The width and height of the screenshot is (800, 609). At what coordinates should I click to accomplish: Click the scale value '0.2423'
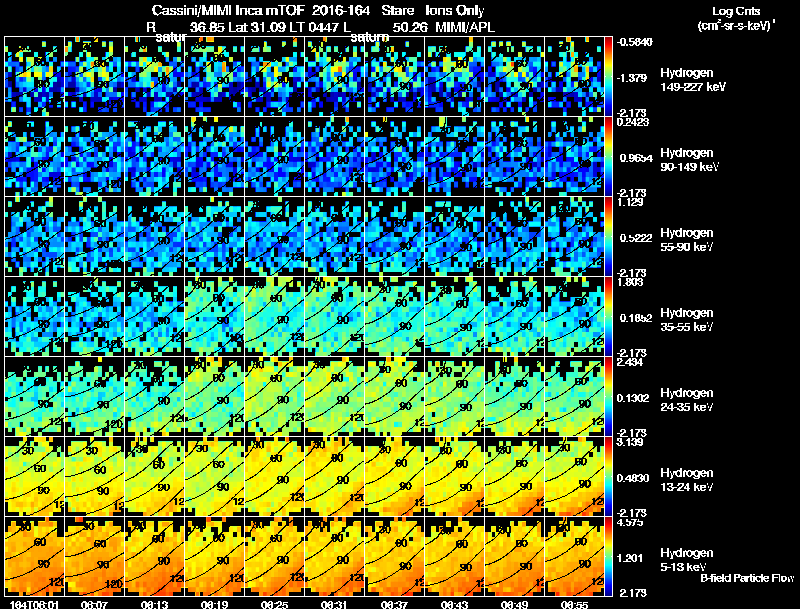click(x=633, y=122)
